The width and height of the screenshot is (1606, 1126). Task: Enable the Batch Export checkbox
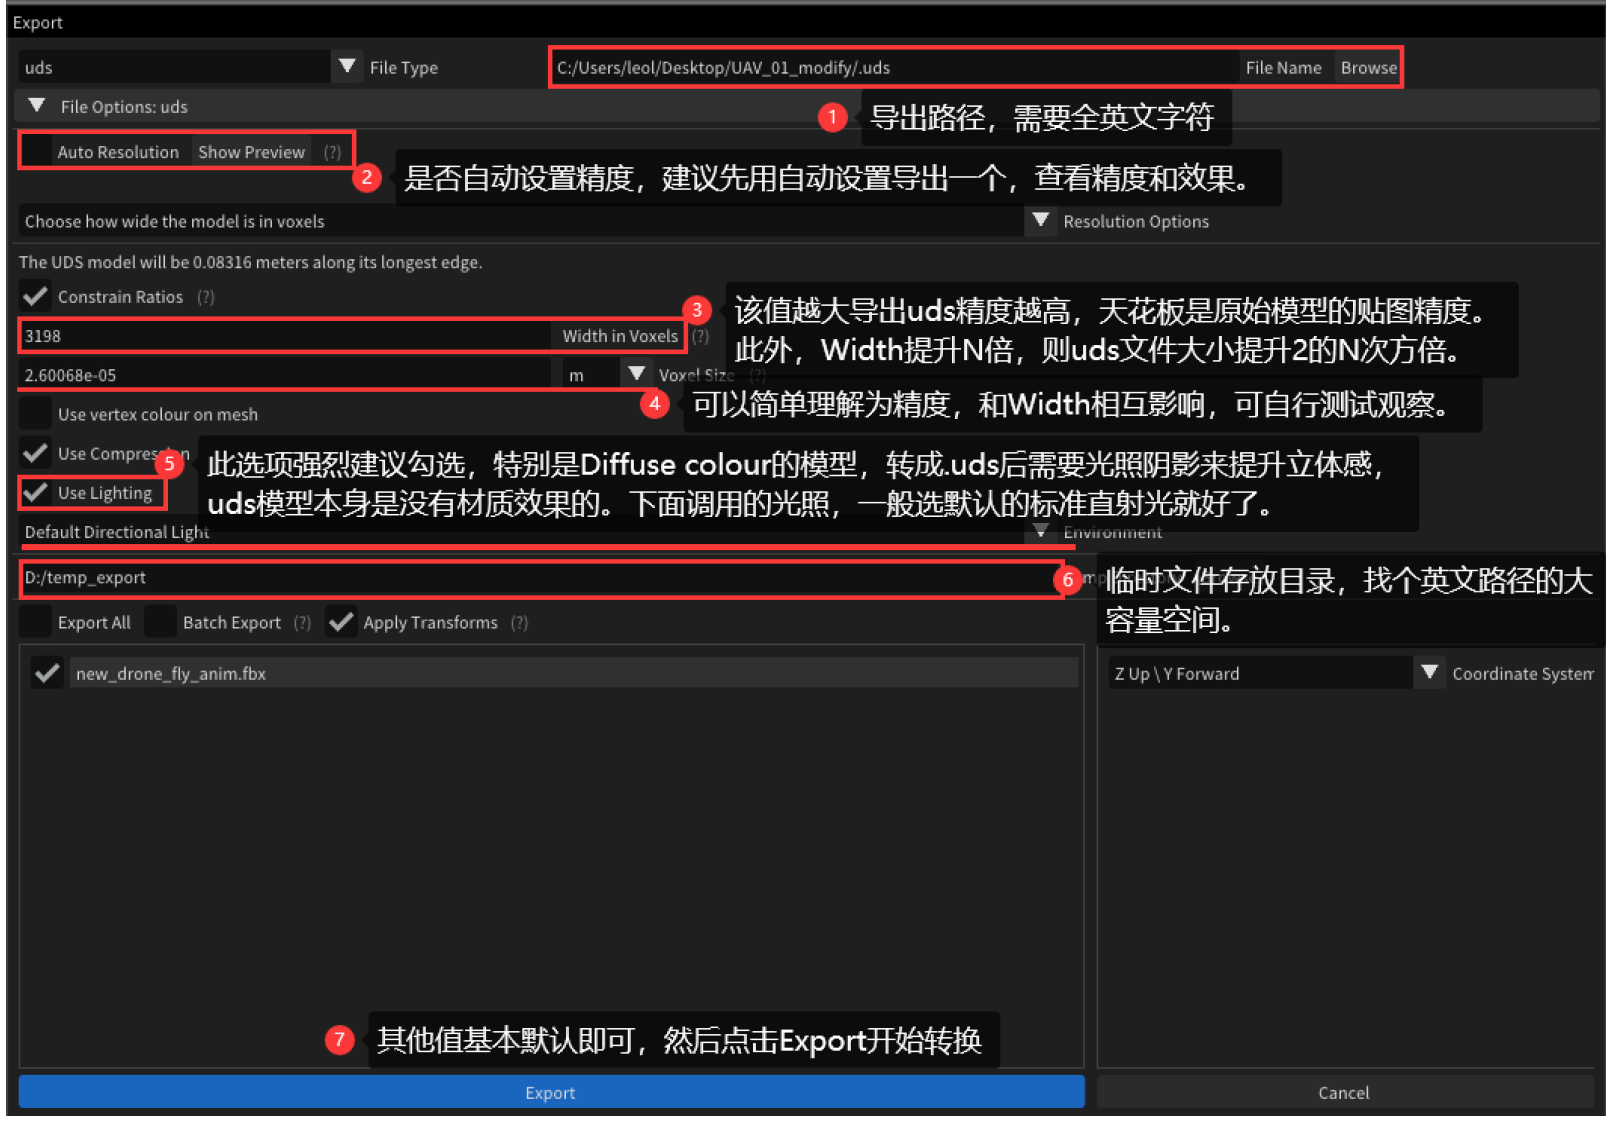[160, 622]
